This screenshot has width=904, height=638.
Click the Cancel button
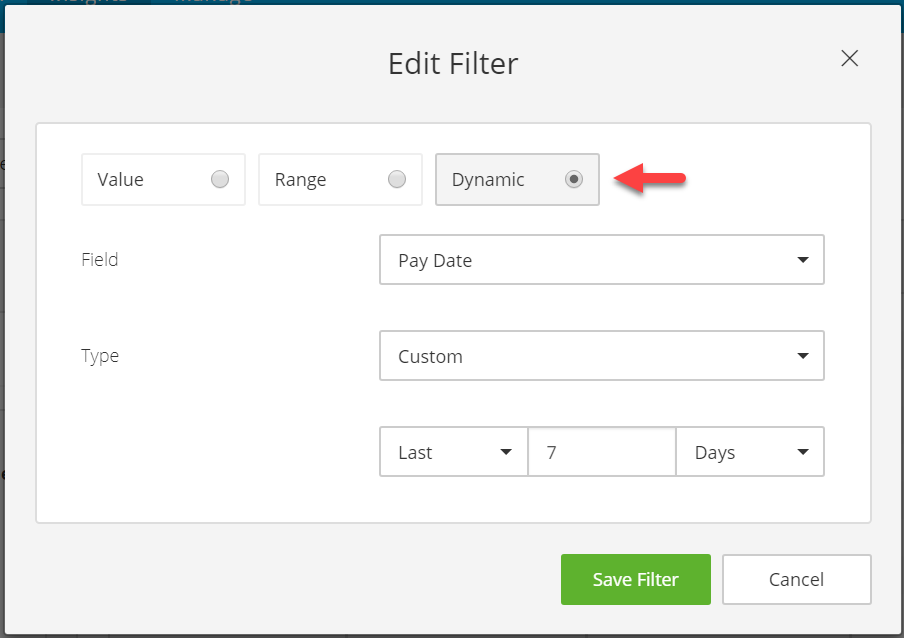(x=796, y=579)
